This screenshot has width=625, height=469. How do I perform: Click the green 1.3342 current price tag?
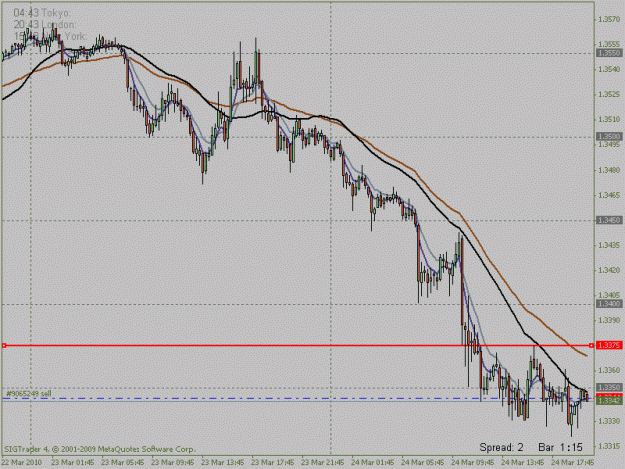(x=609, y=401)
